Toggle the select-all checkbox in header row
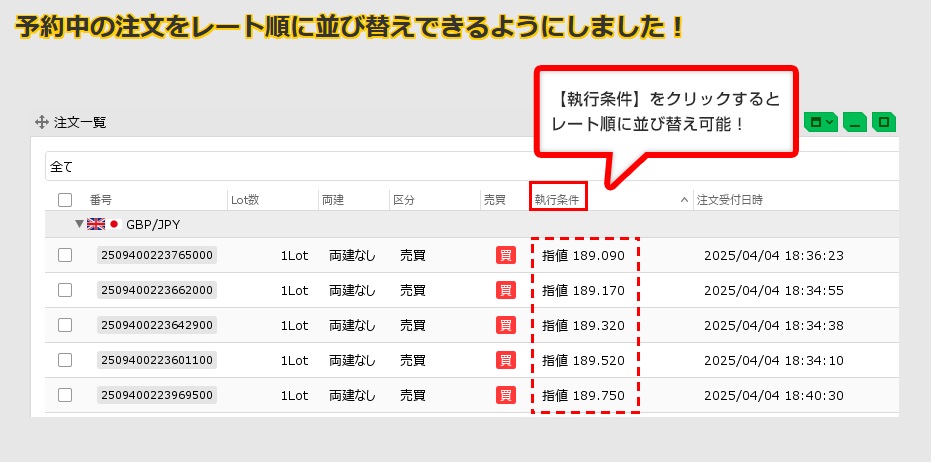The height and width of the screenshot is (462, 931). 65,200
